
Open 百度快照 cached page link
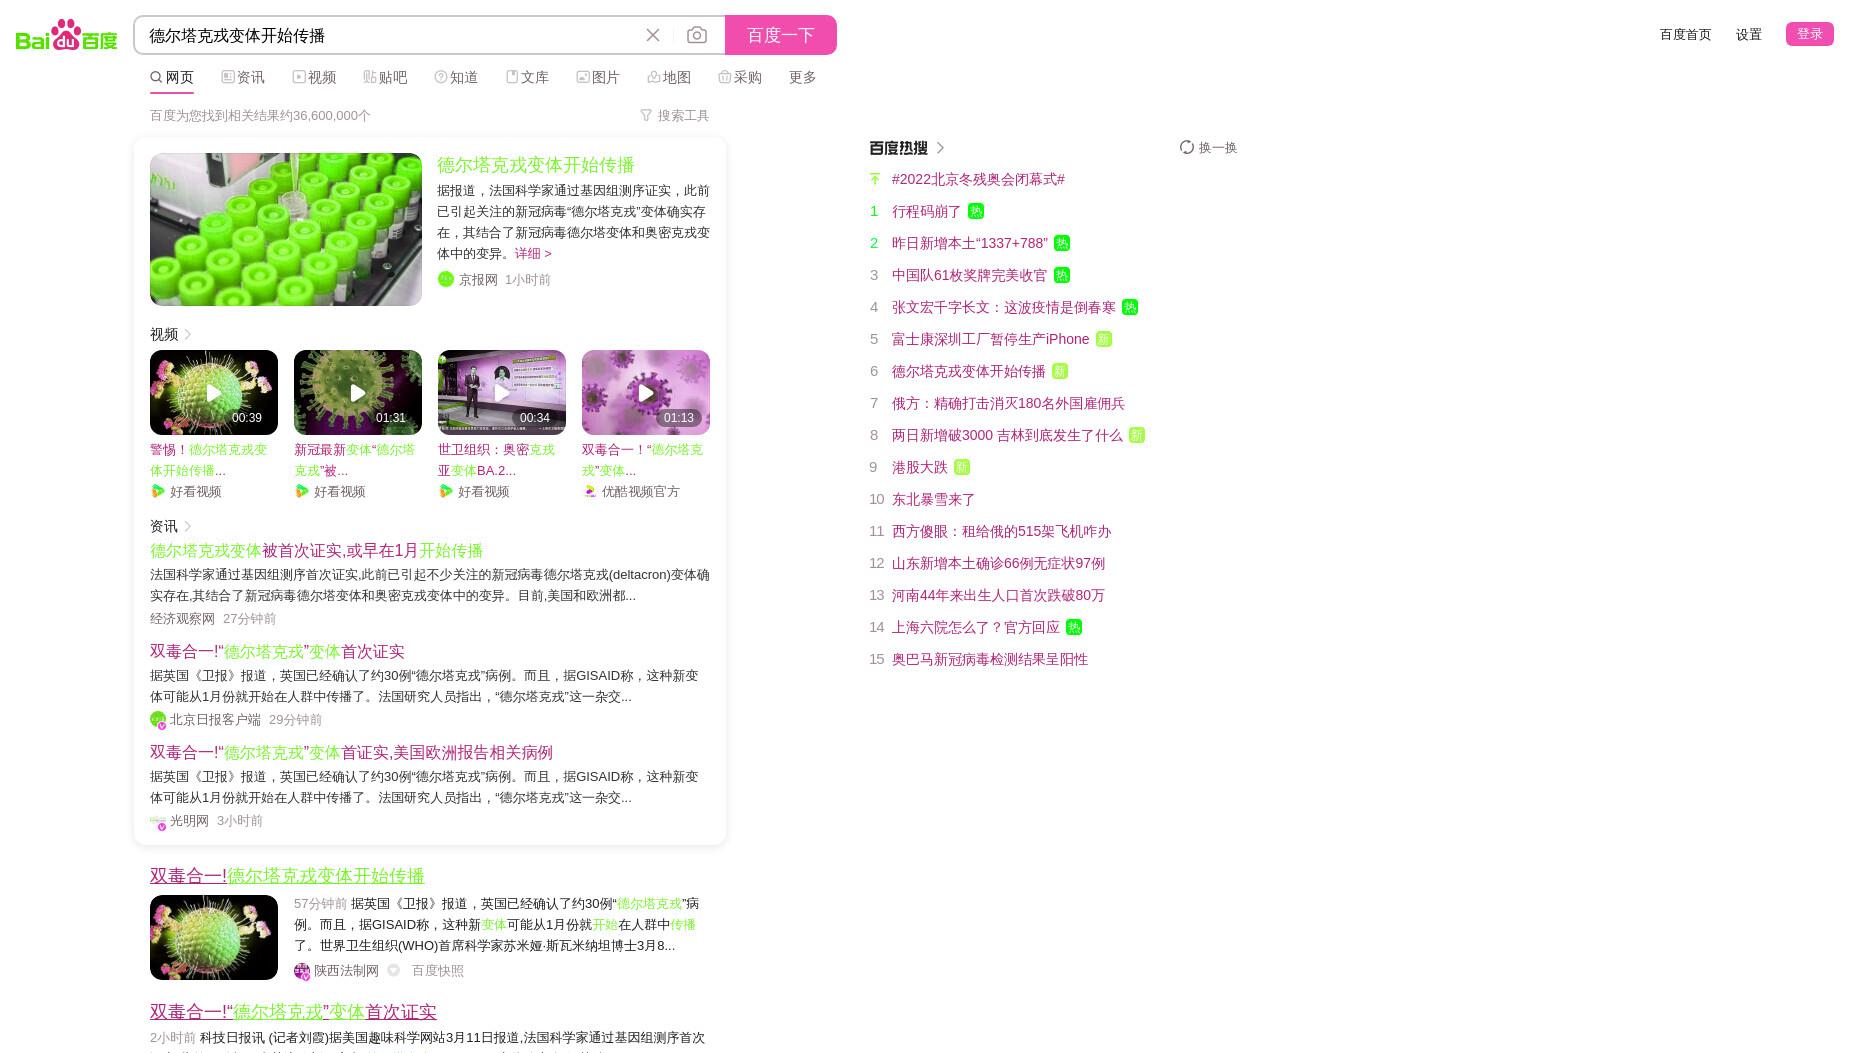pos(438,970)
